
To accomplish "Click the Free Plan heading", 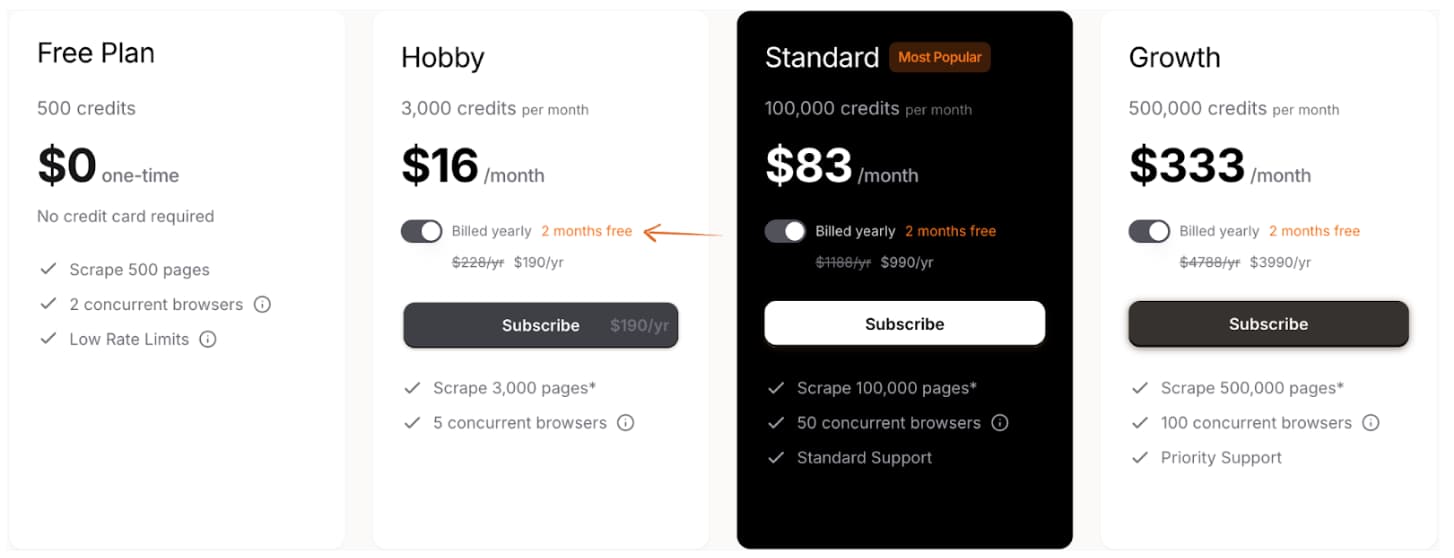I will pos(96,53).
